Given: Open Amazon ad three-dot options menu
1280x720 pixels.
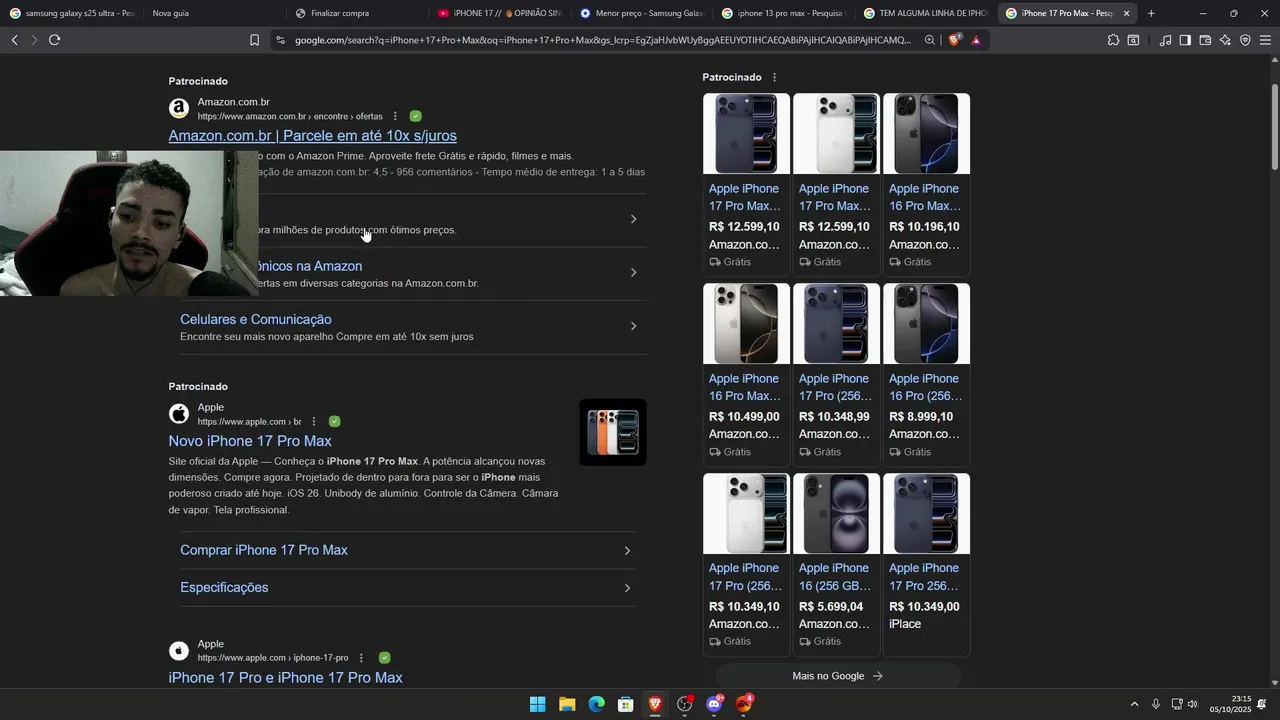Looking at the screenshot, I should point(395,116).
